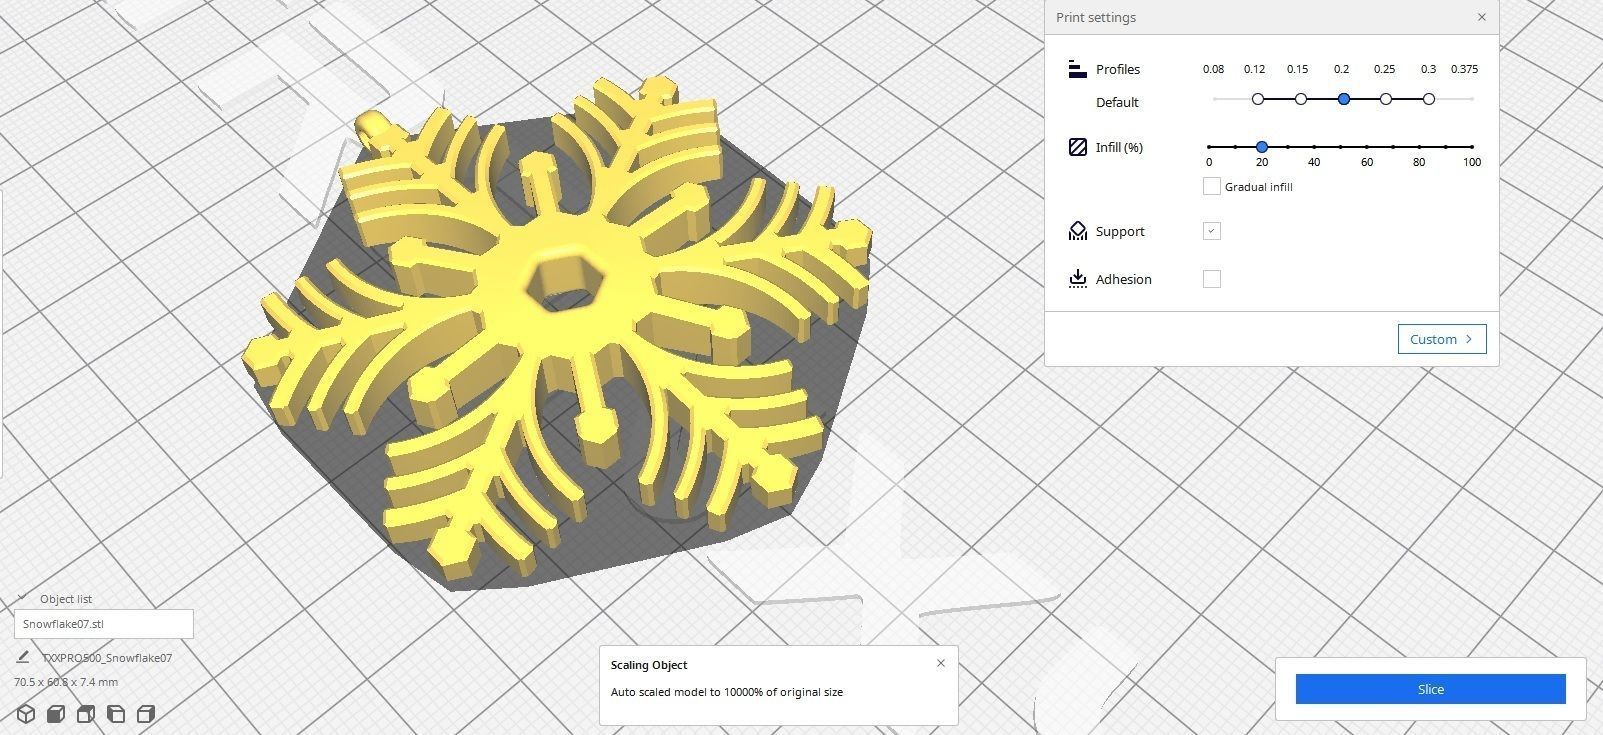Screen dimensions: 1603x735
Task: Toggle the Support checkbox
Action: (1211, 231)
